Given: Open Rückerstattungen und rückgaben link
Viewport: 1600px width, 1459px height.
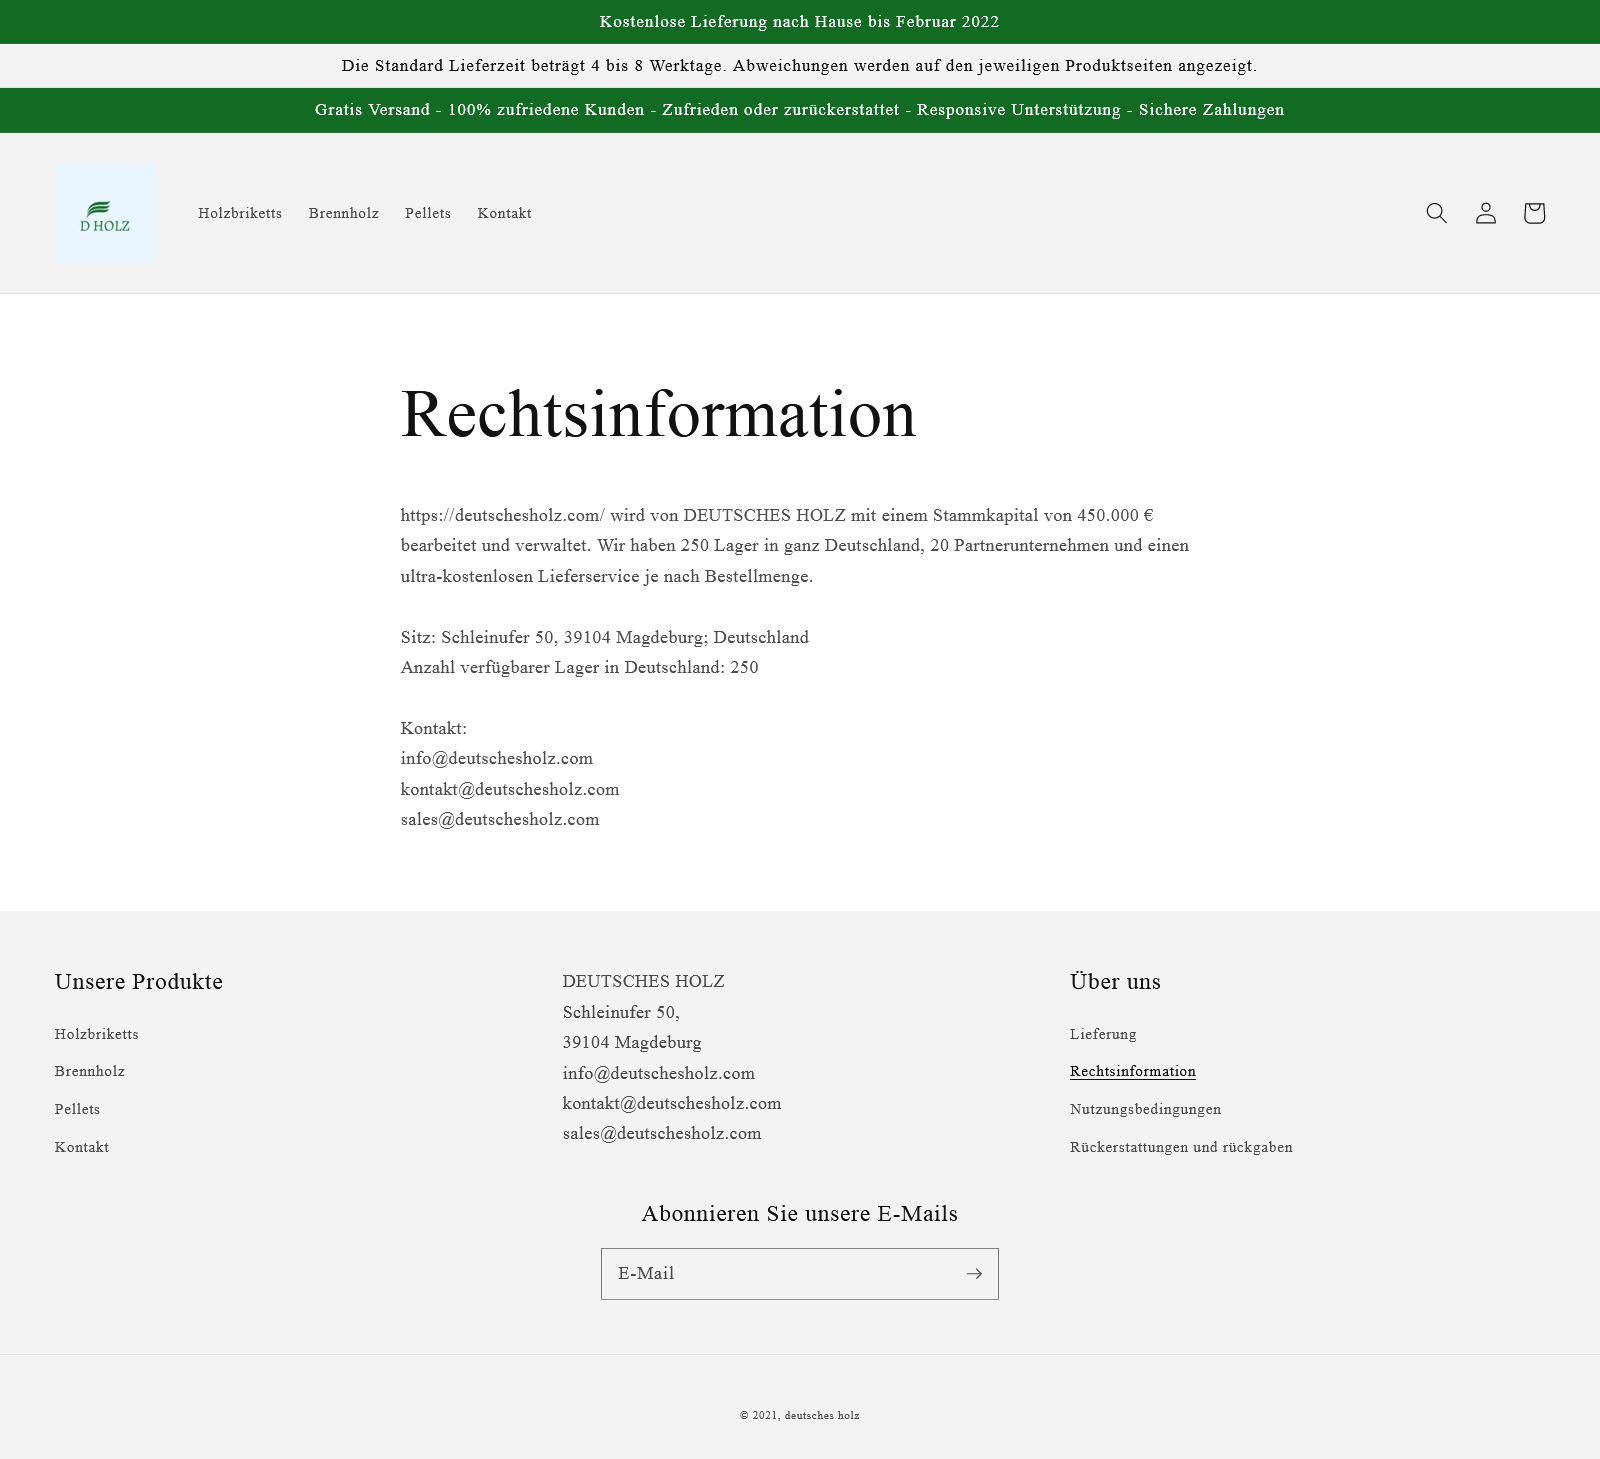Looking at the screenshot, I should [x=1181, y=1147].
